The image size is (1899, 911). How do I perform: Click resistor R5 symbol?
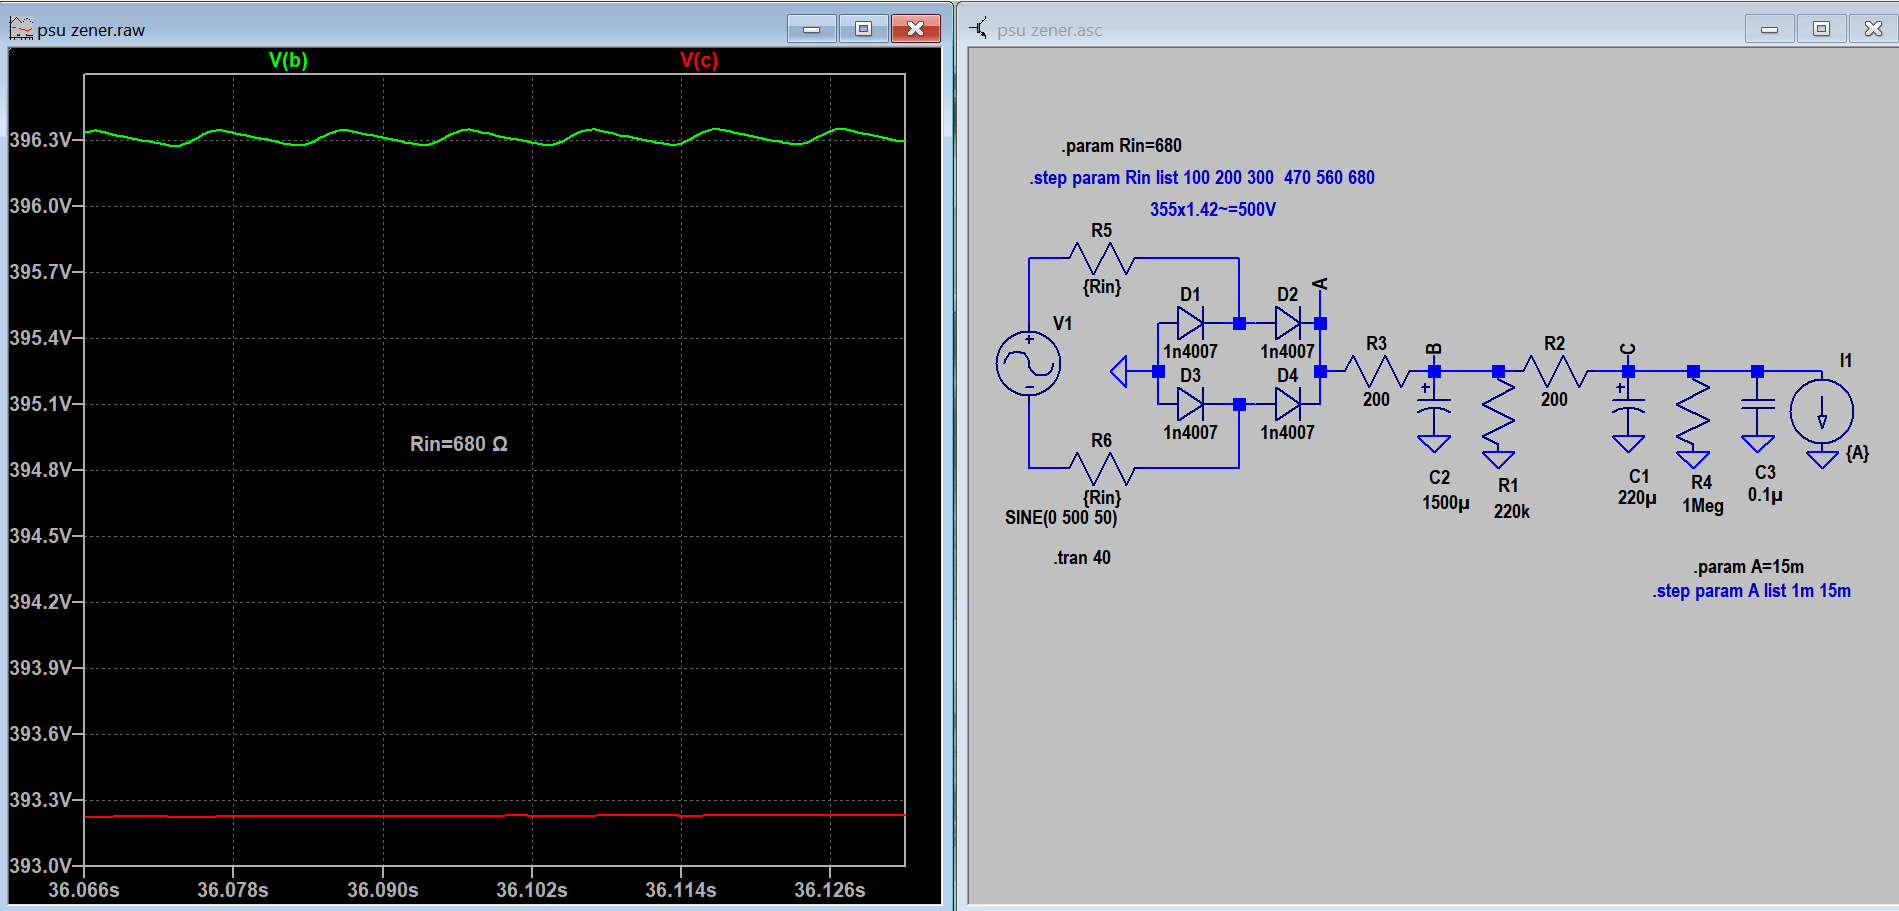click(x=1101, y=259)
